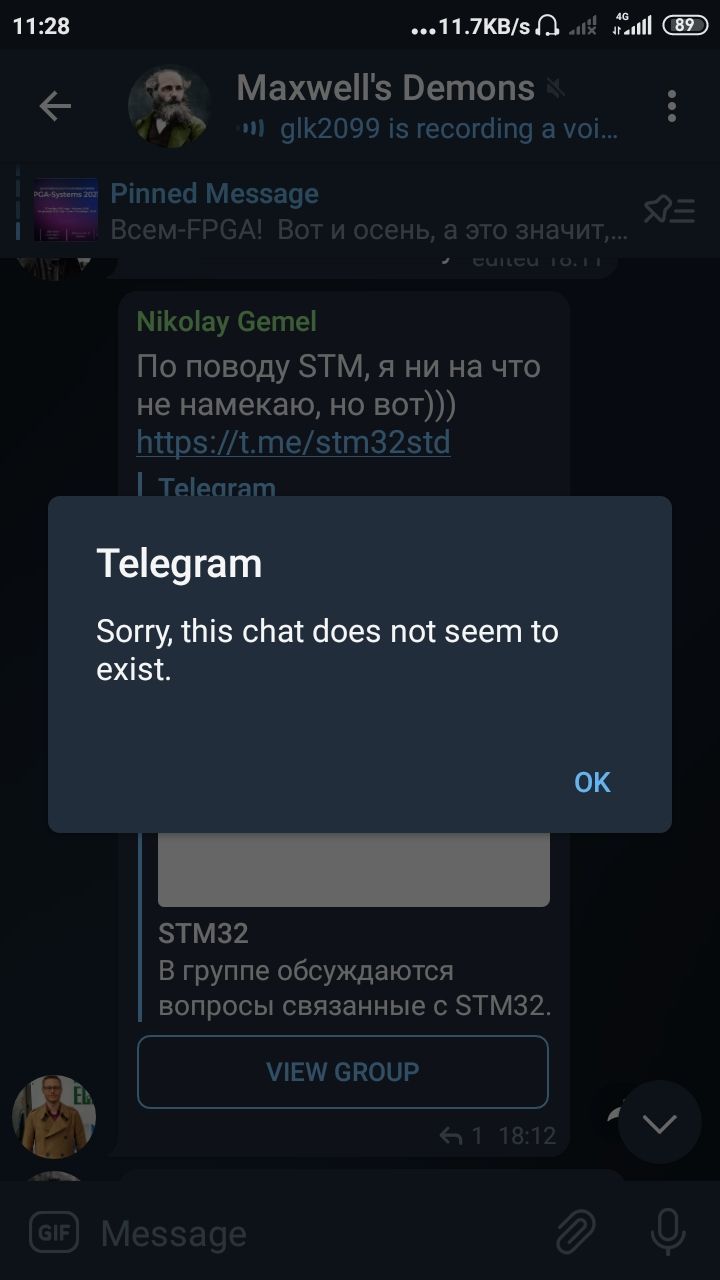
Task: Tap the VIEW GROUP button
Action: [x=343, y=1071]
